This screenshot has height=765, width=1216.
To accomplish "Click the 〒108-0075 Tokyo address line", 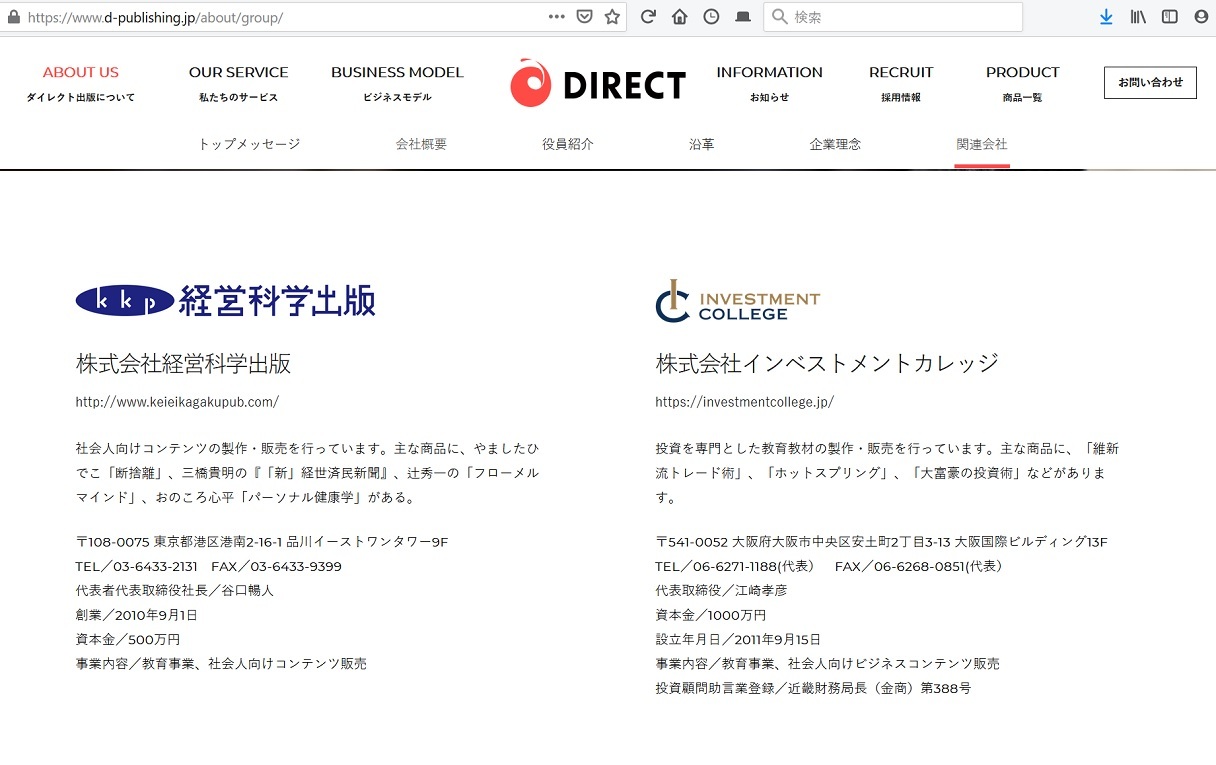I will coord(262,542).
